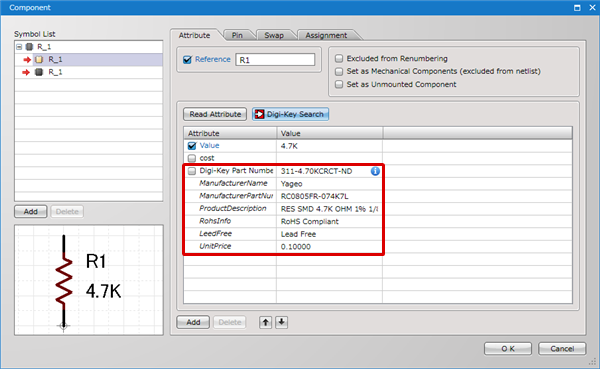Image resolution: width=600 pixels, height=369 pixels.
Task: Click the yellow symbol icon of highlighted R_1
Action: 39,59
